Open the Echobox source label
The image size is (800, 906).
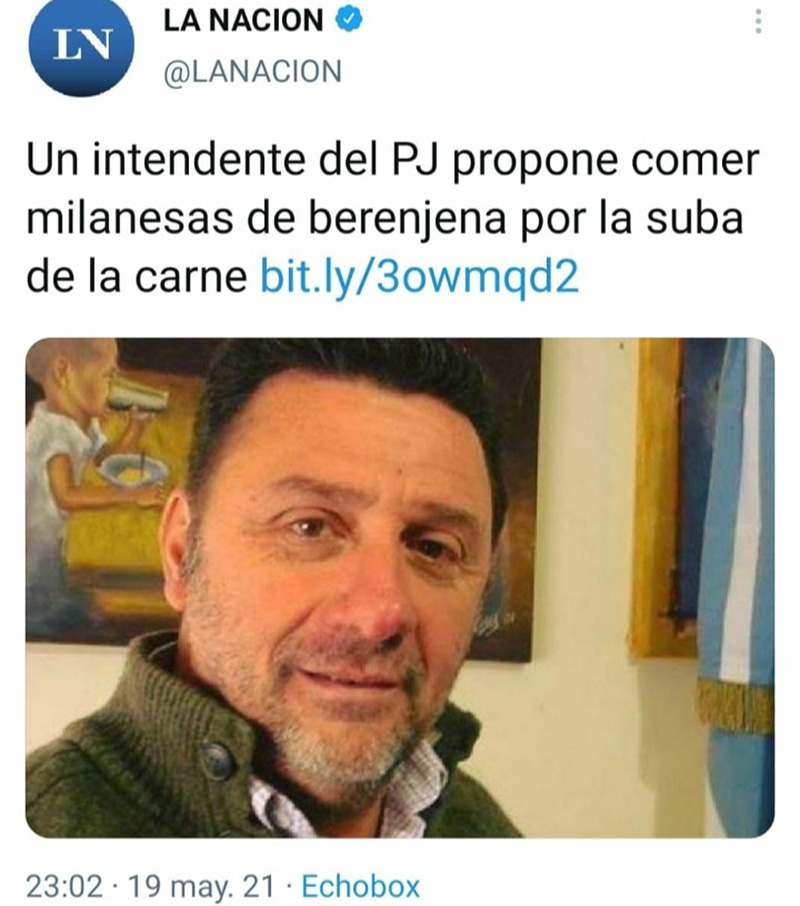(360, 886)
